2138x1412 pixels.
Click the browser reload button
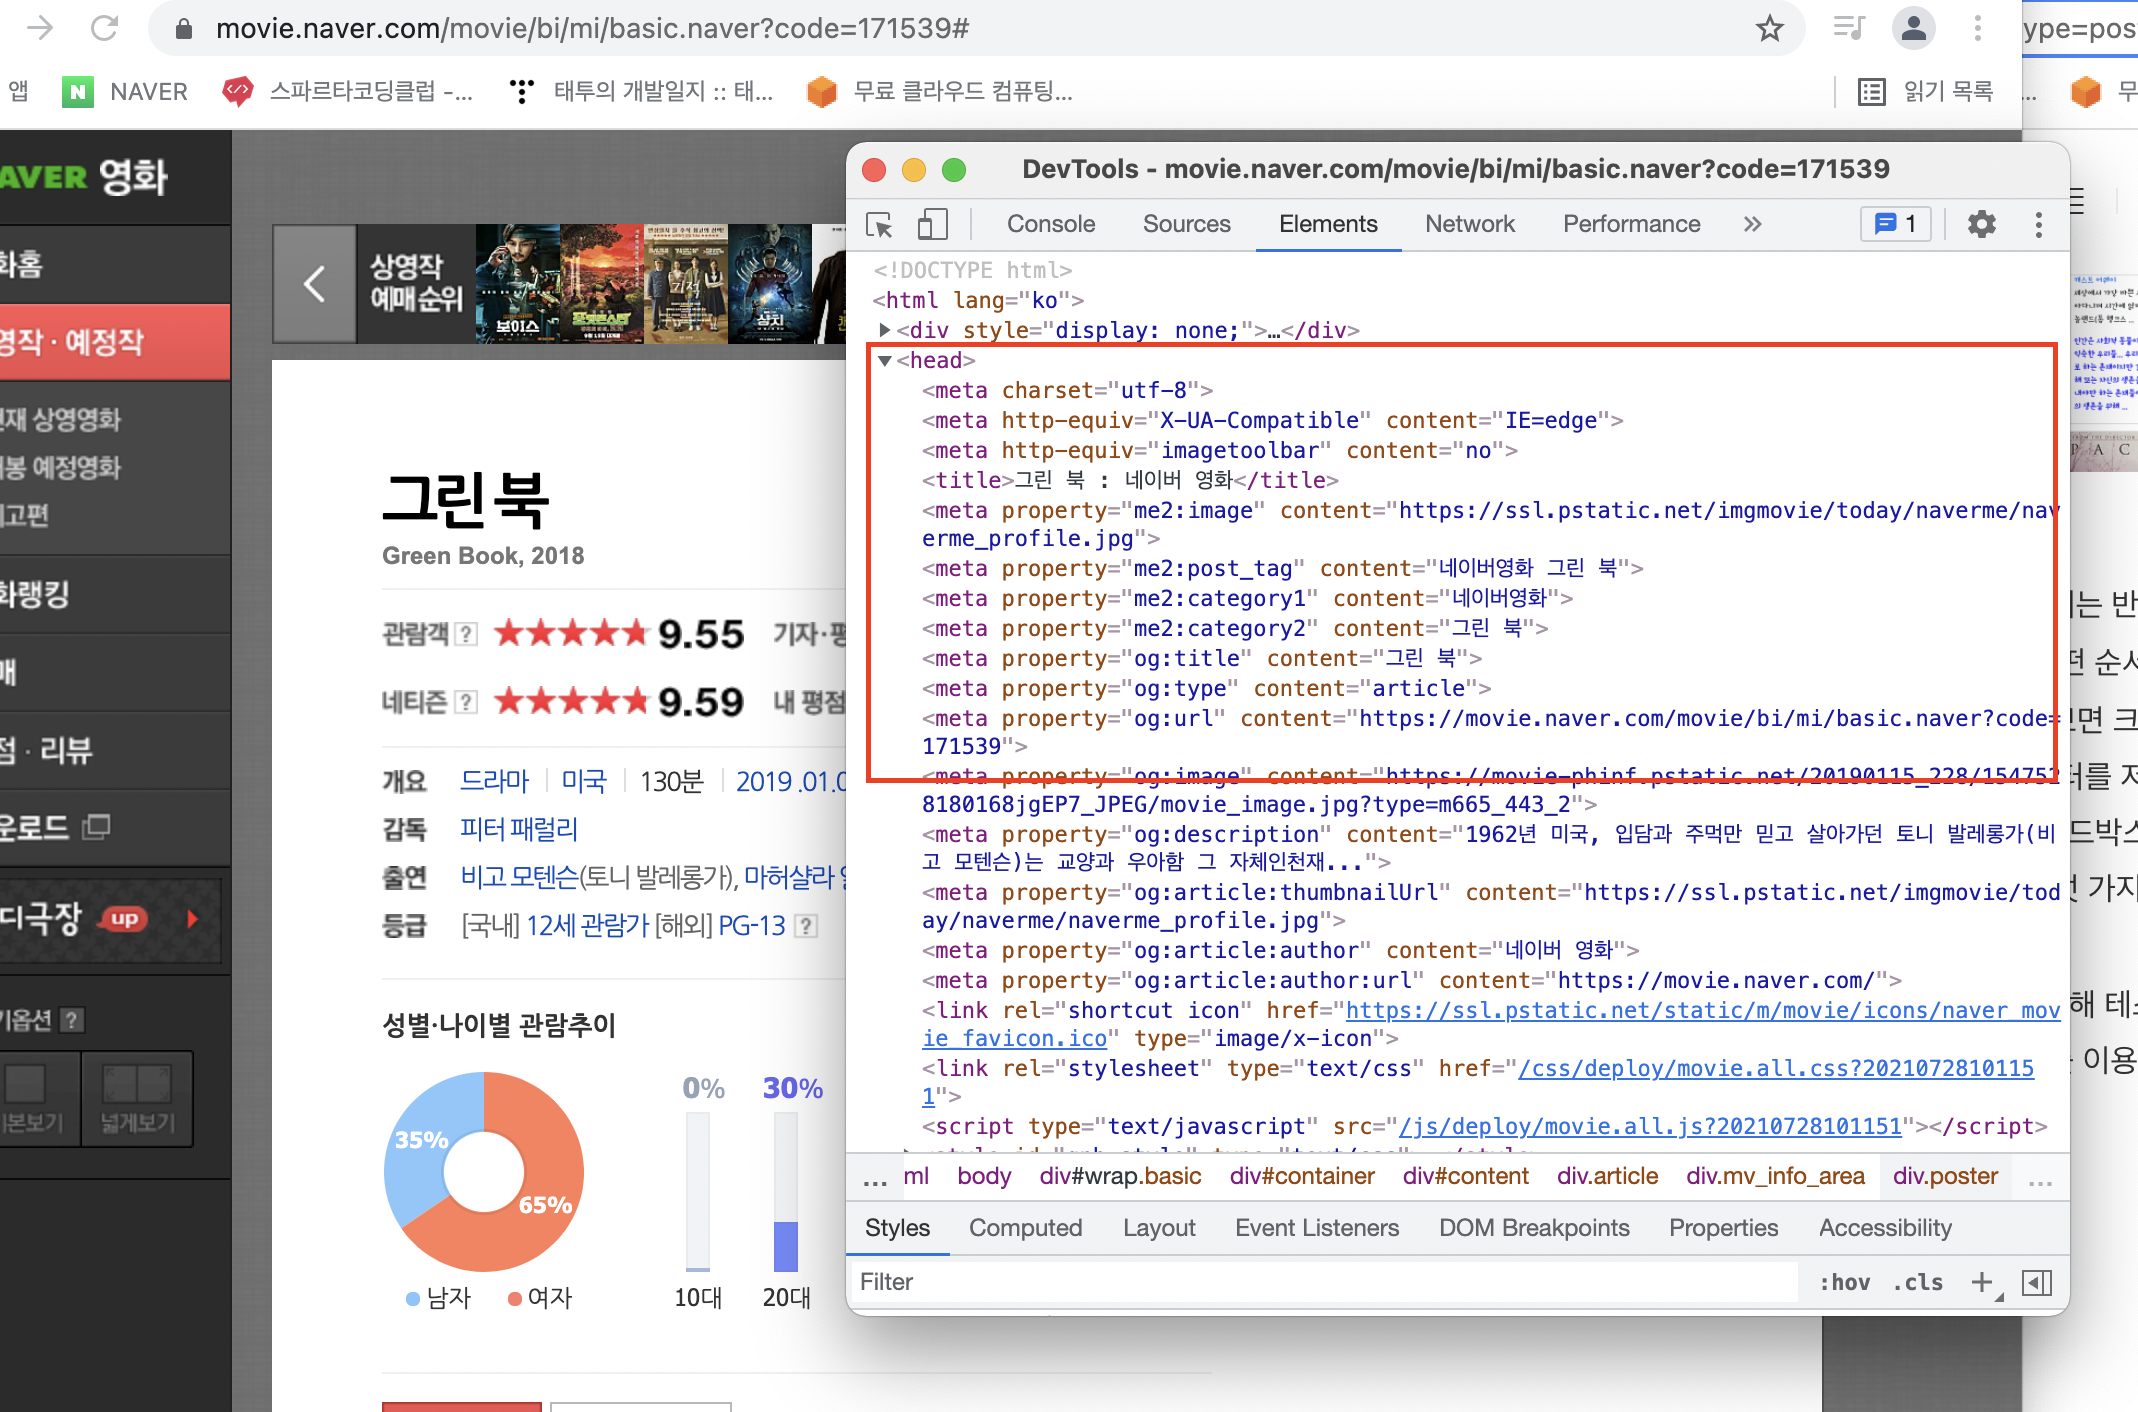pyautogui.click(x=104, y=28)
